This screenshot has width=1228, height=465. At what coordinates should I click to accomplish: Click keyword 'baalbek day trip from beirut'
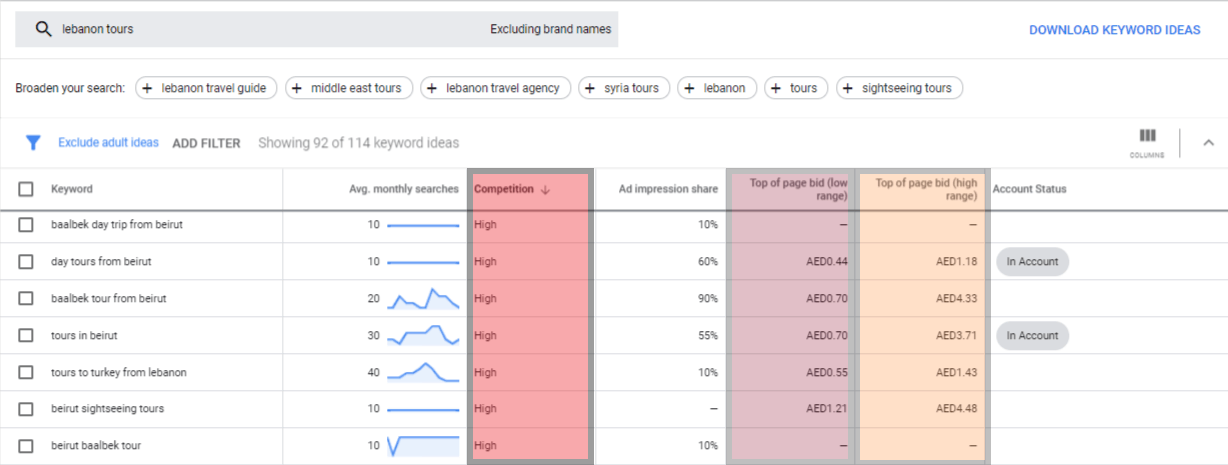(x=117, y=225)
